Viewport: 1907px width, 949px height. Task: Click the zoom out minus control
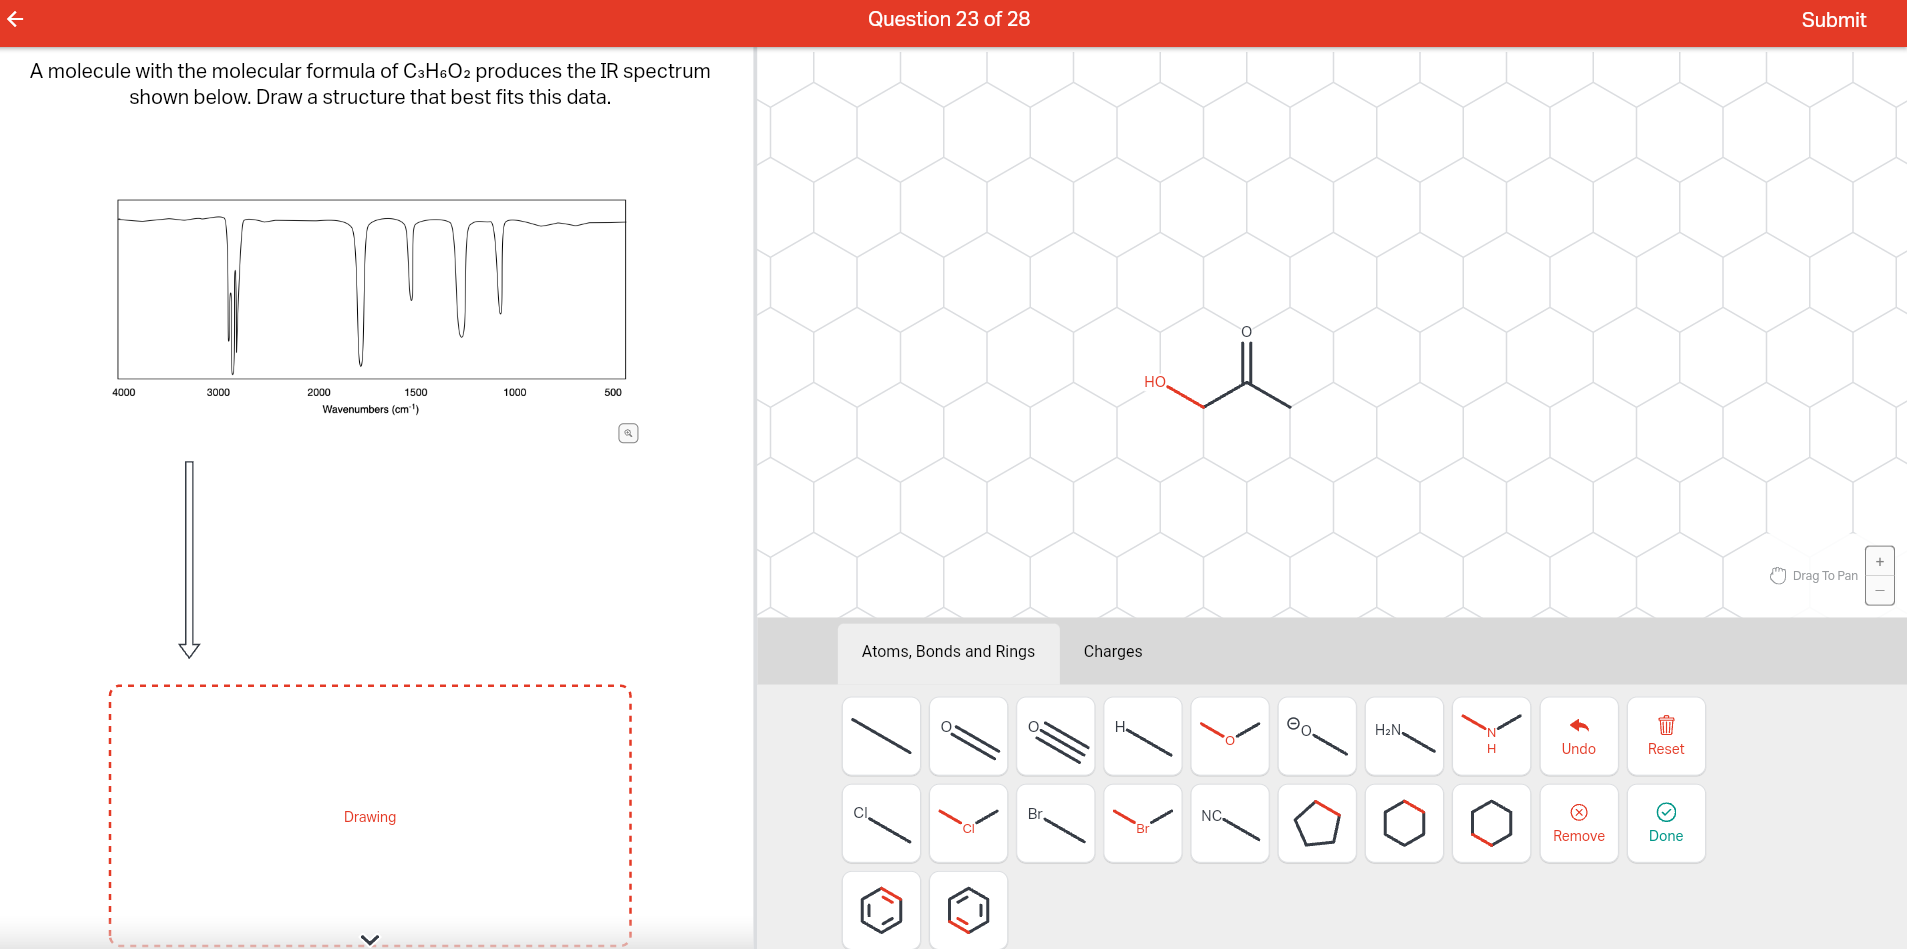[1879, 590]
